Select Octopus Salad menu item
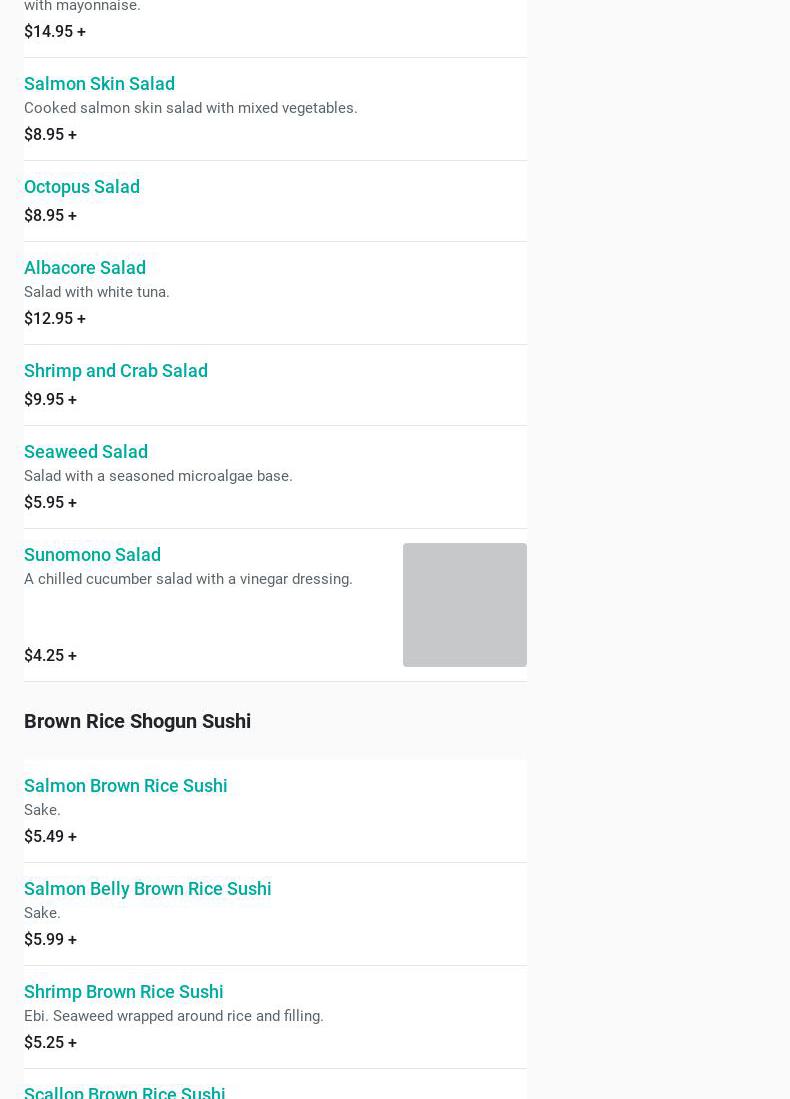 pyautogui.click(x=82, y=186)
